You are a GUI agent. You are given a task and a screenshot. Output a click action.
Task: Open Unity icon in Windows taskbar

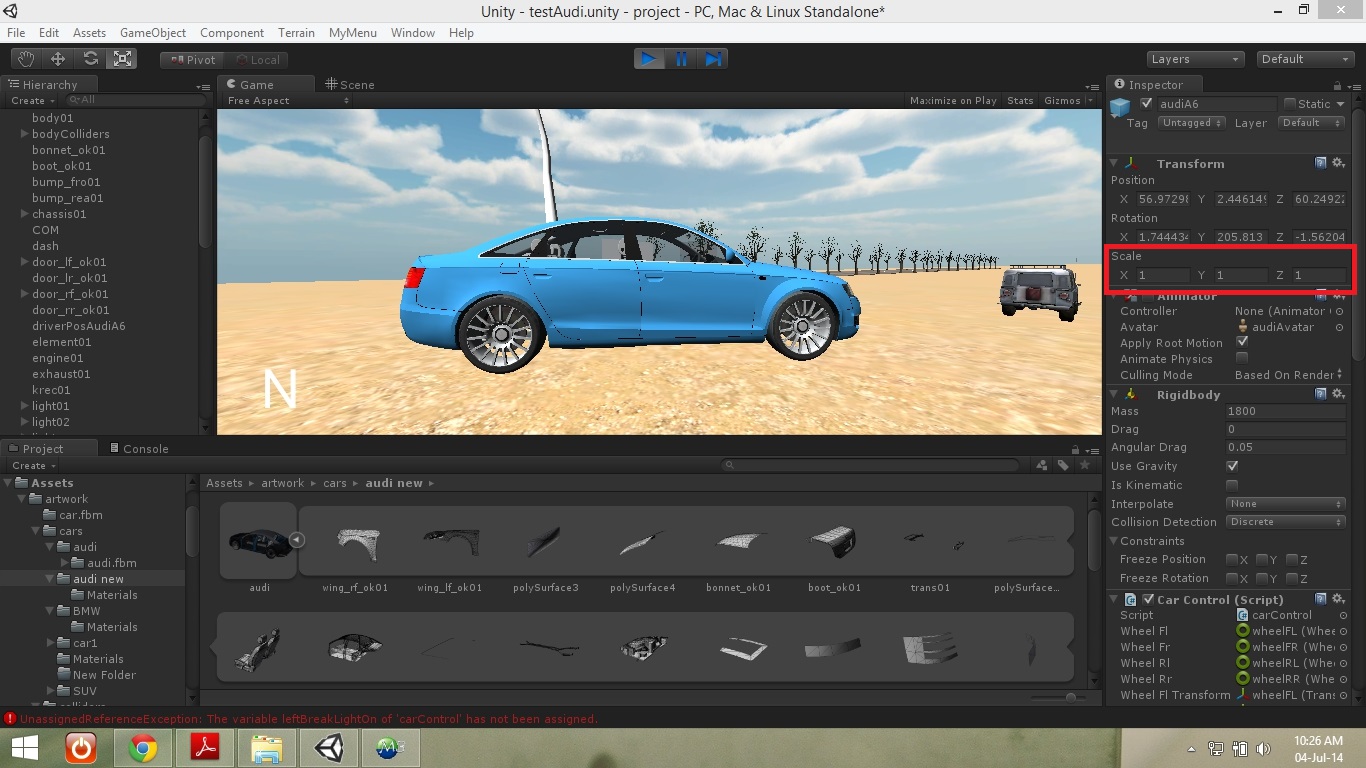pyautogui.click(x=329, y=748)
